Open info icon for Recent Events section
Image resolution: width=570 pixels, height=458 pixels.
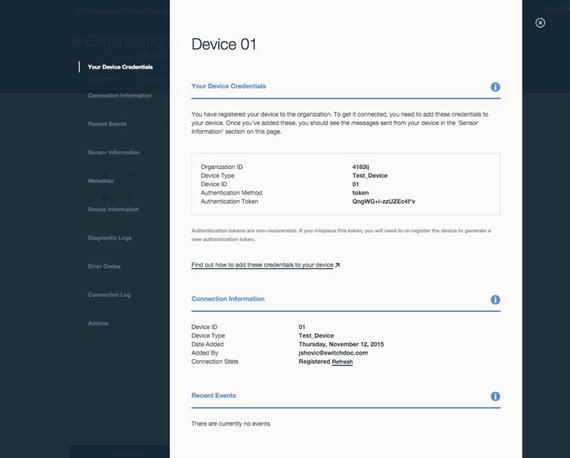[x=495, y=396]
